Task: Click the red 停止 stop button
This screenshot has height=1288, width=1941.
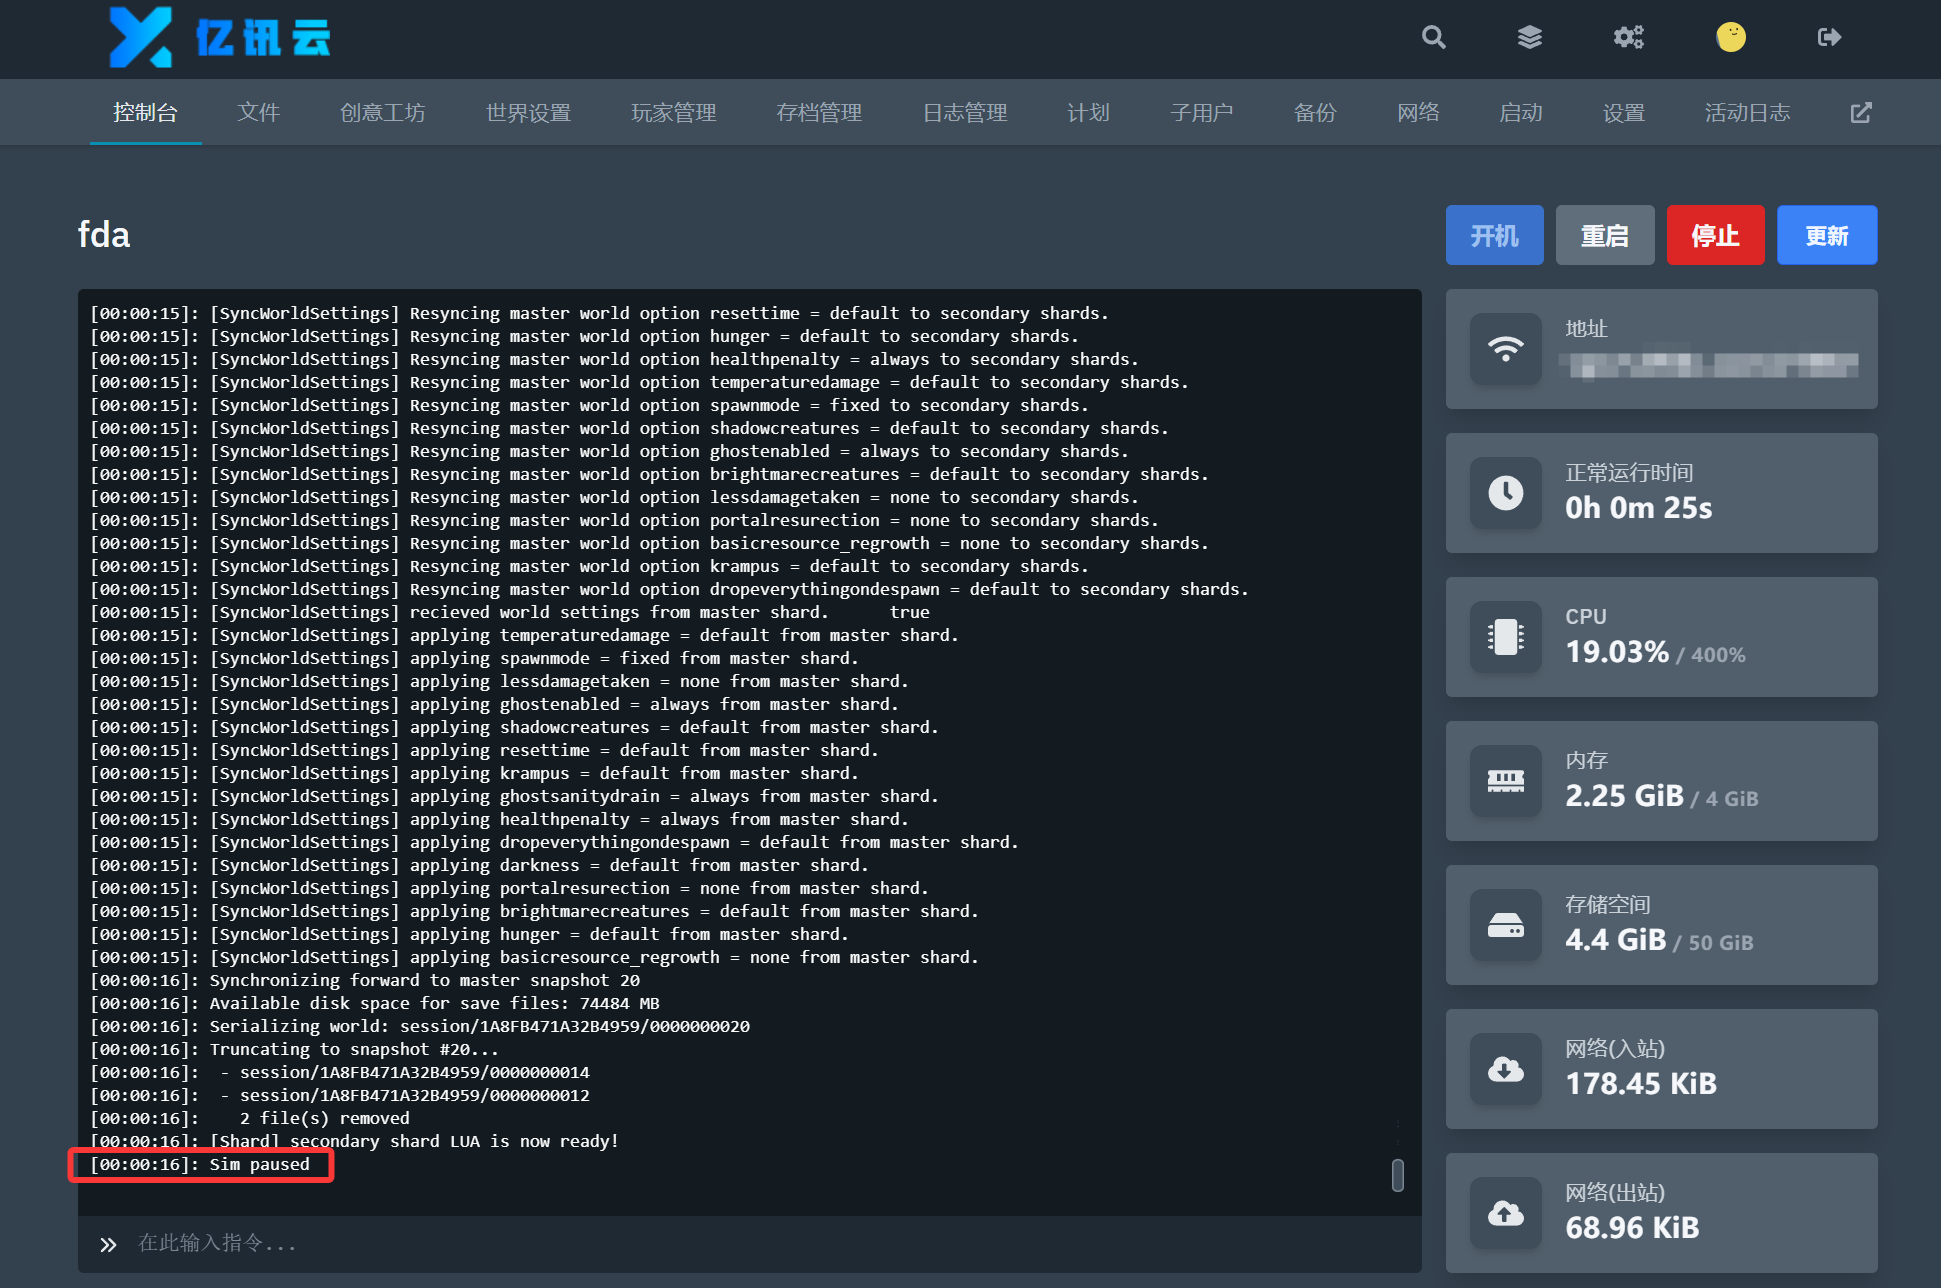Action: [1715, 236]
